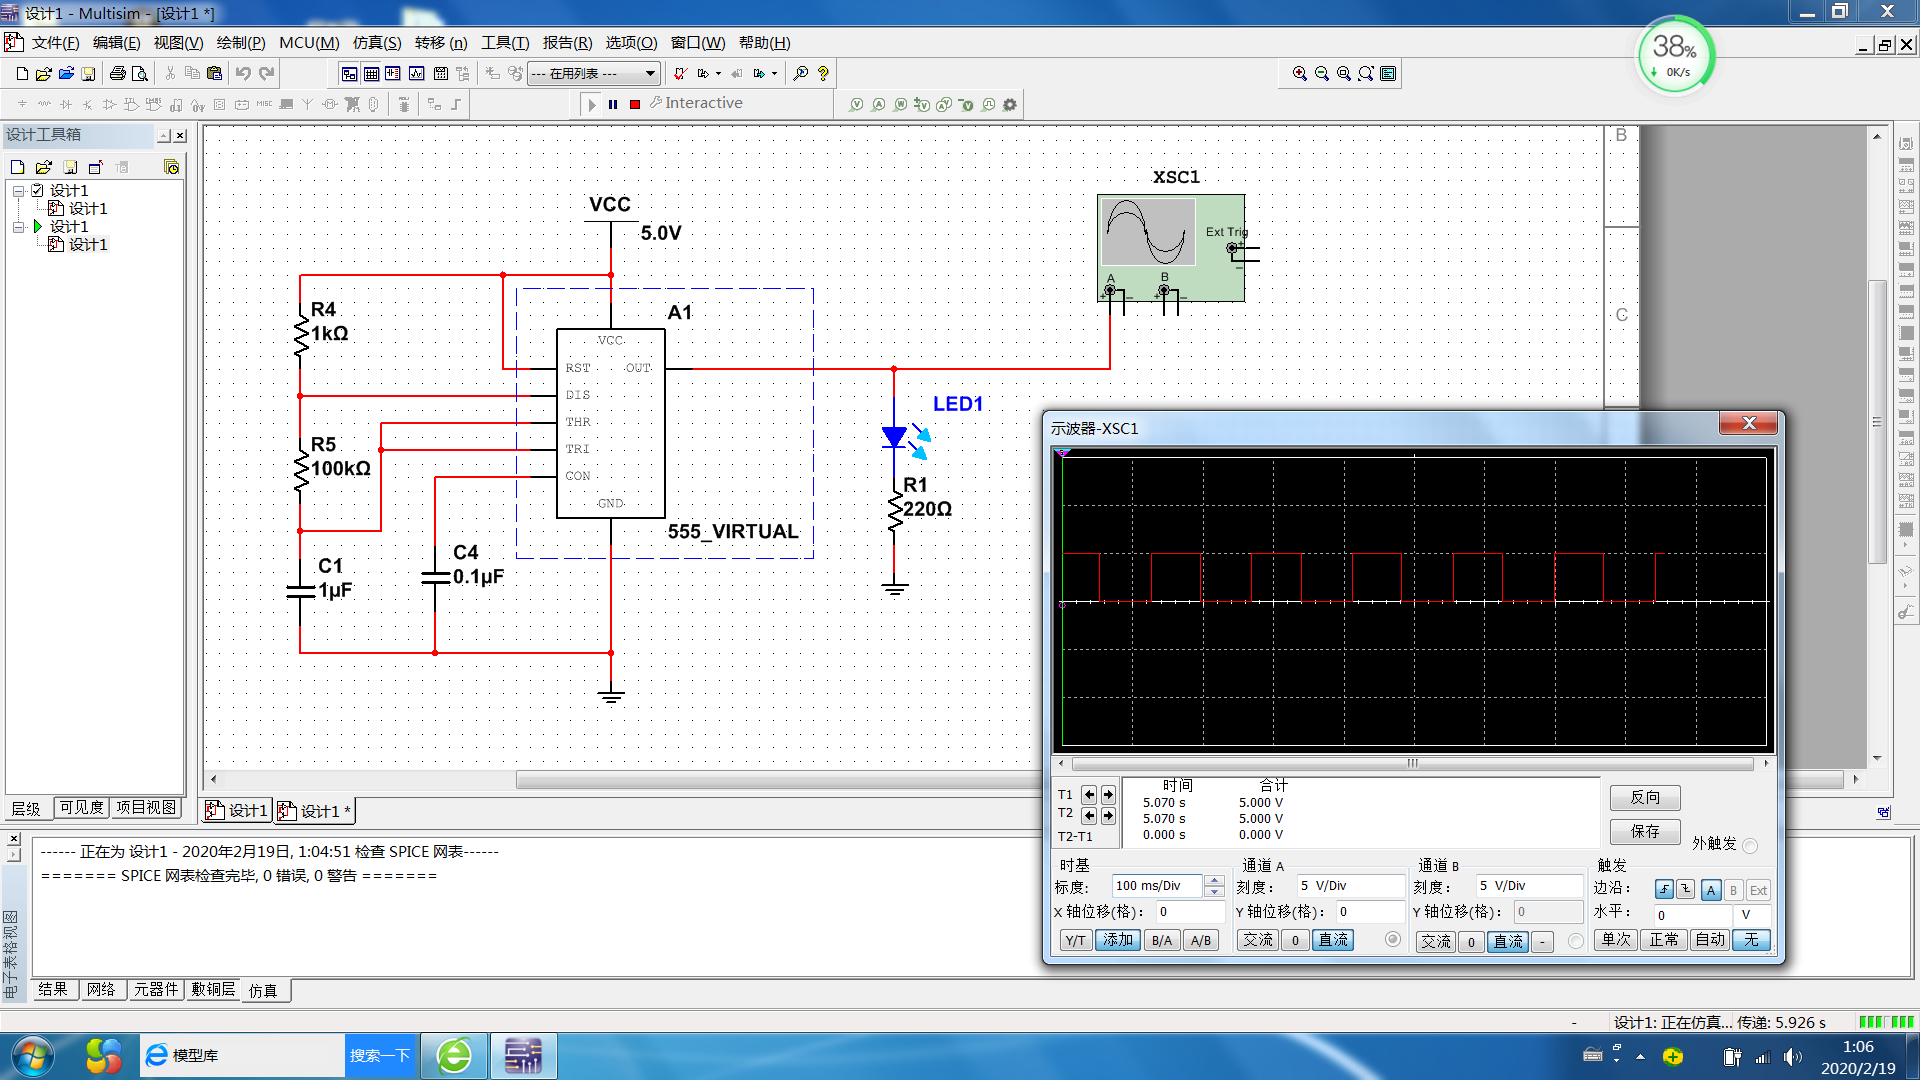Screen dimensions: 1920x1080
Task: Pause the running simulation
Action: click(x=613, y=104)
